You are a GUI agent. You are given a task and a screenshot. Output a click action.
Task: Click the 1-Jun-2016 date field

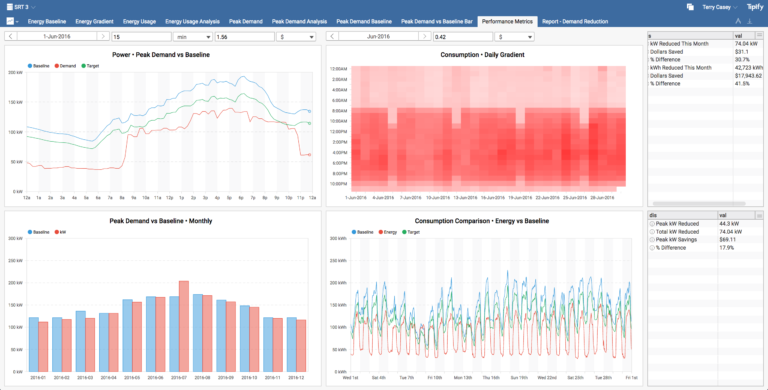pyautogui.click(x=57, y=37)
